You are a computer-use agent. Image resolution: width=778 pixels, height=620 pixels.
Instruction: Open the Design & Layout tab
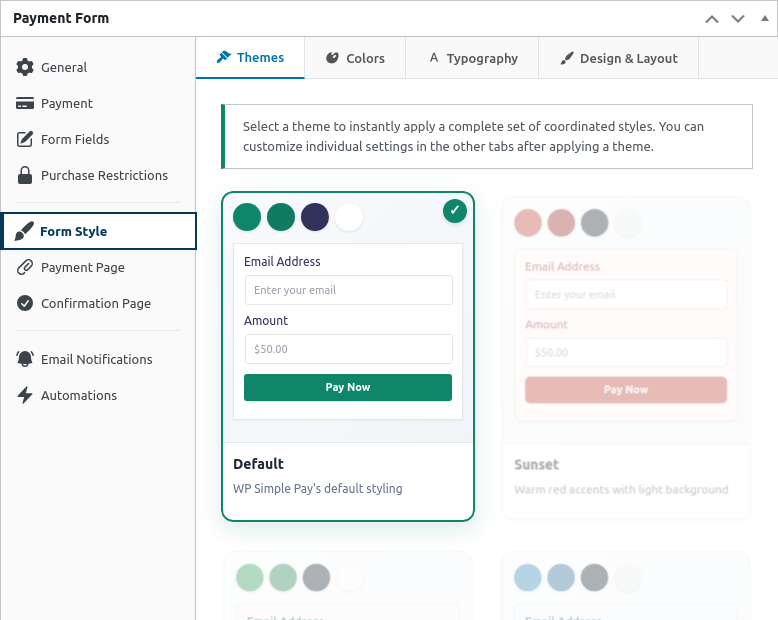click(x=618, y=58)
